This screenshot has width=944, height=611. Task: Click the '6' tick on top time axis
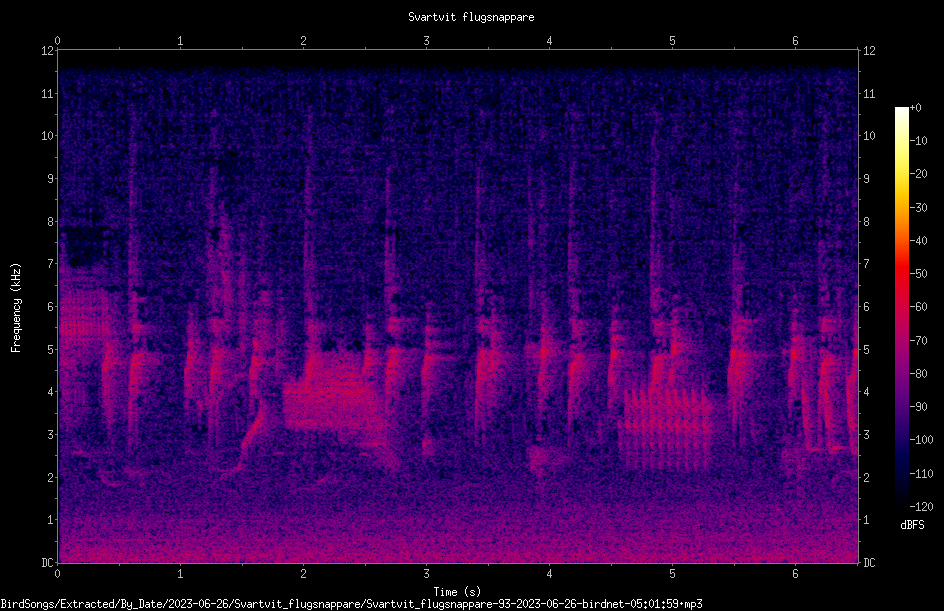pyautogui.click(x=795, y=41)
